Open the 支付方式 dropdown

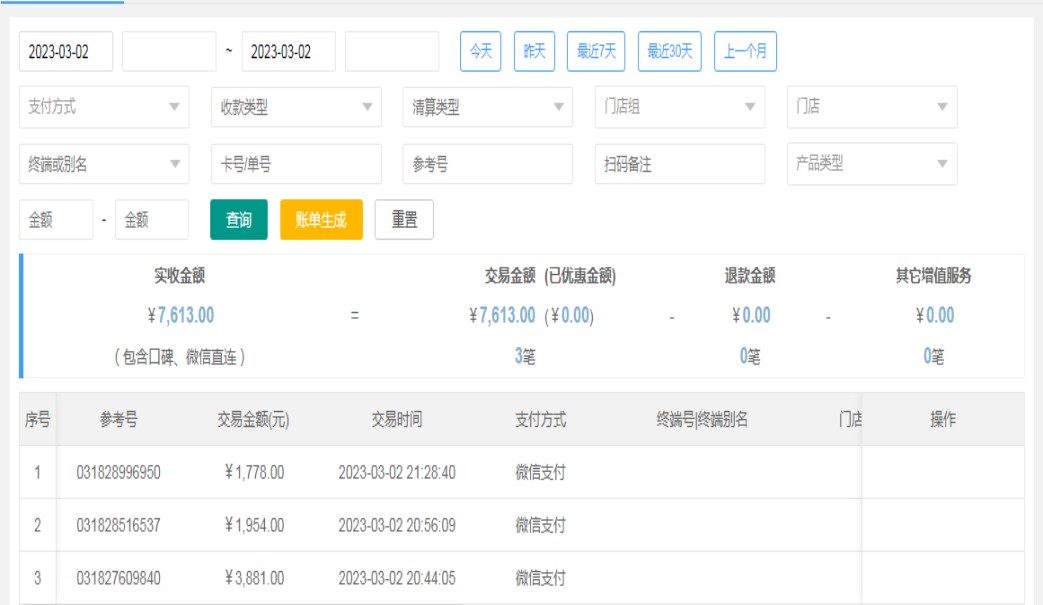pyautogui.click(x=104, y=107)
